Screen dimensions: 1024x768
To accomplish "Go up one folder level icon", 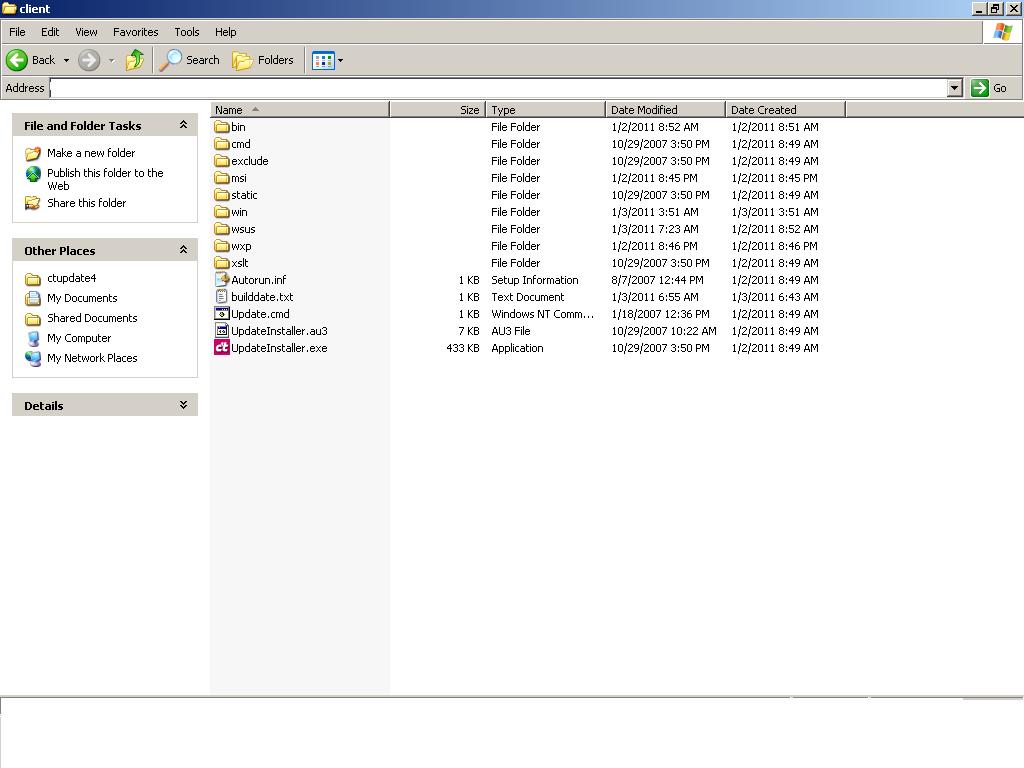I will click(135, 60).
